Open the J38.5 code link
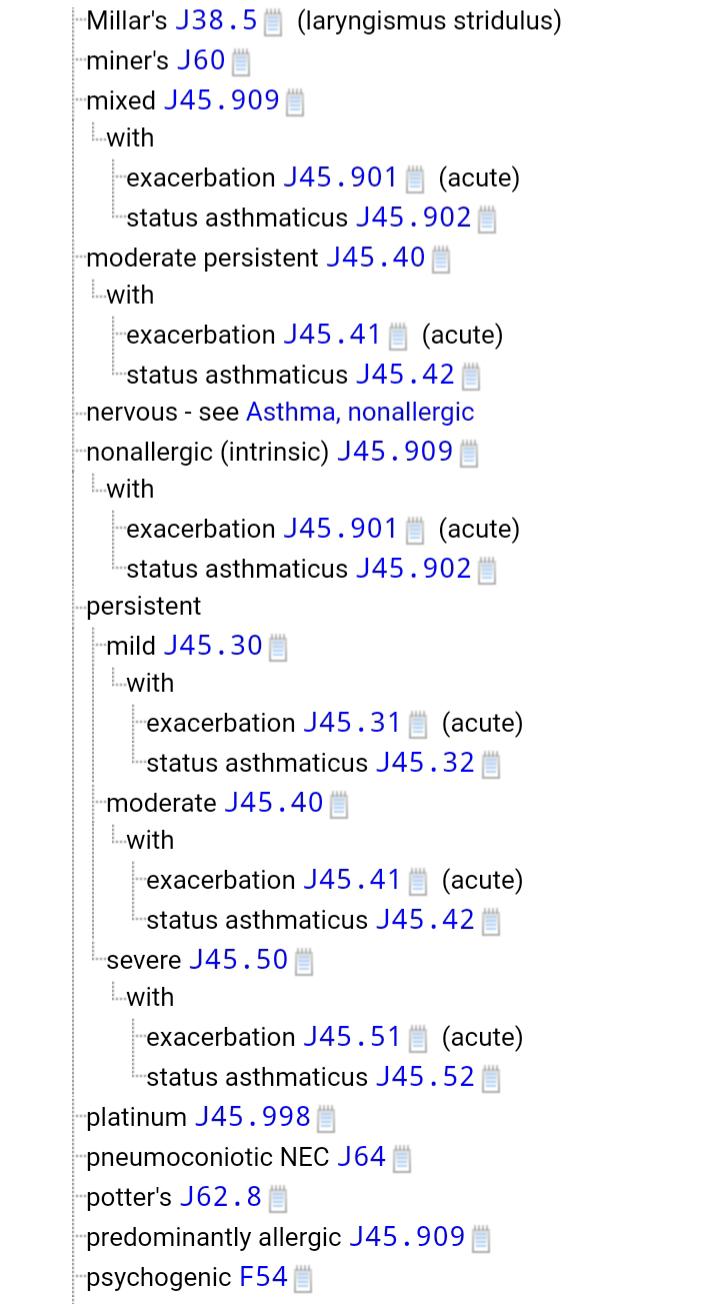Viewport: 720px width, 1304px height. tap(216, 20)
